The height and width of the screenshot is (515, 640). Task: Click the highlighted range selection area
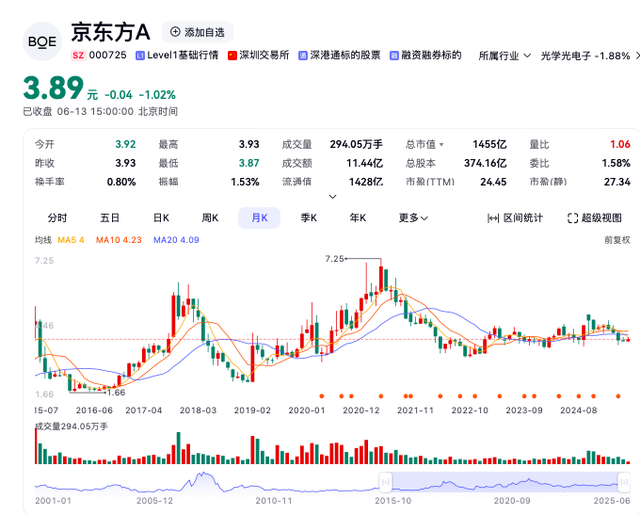click(x=505, y=482)
